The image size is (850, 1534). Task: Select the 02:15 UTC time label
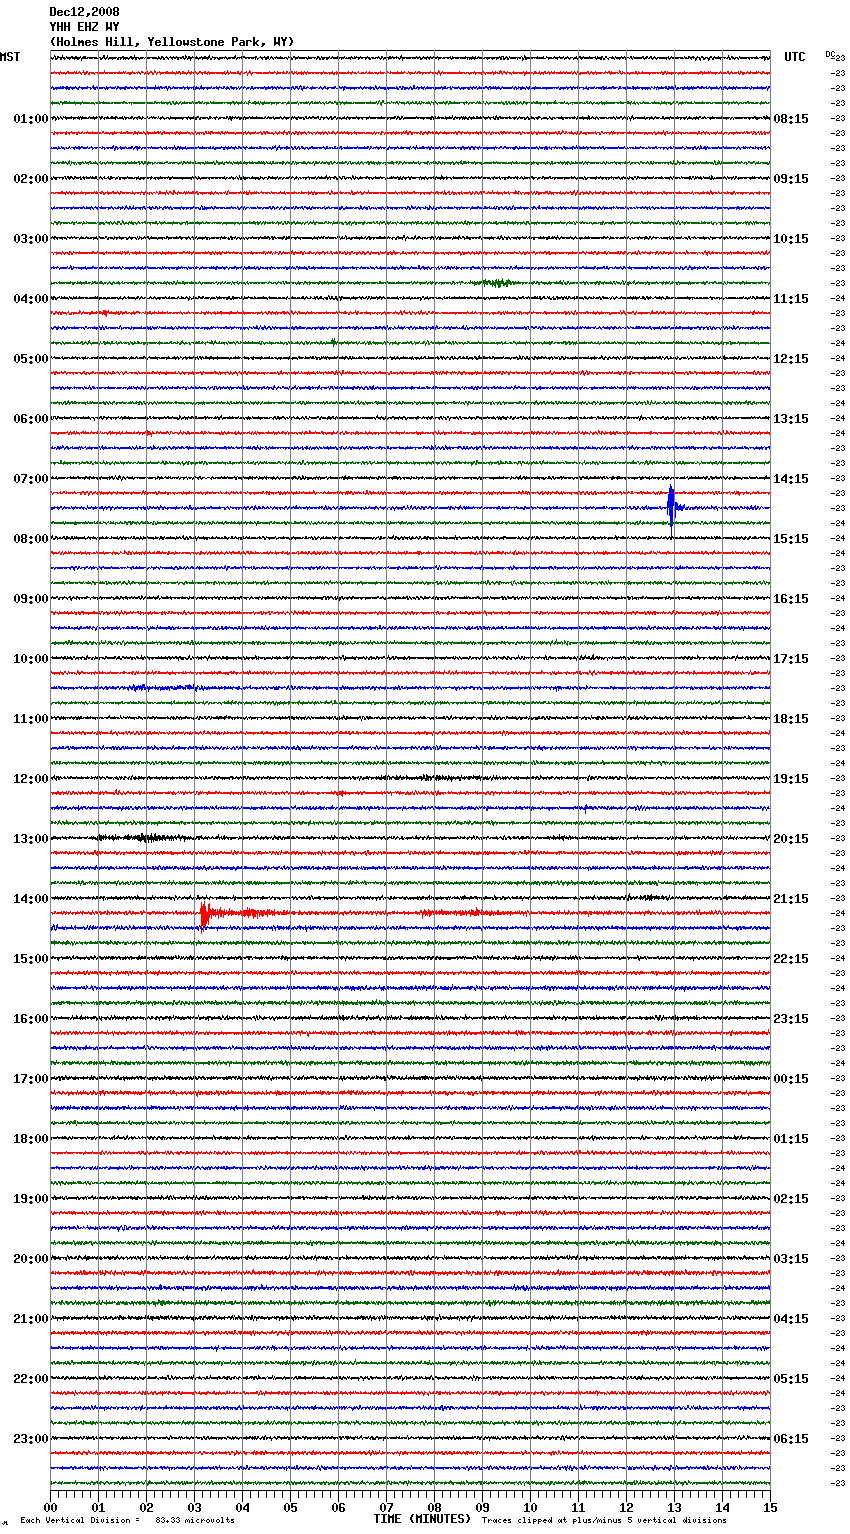(791, 1199)
